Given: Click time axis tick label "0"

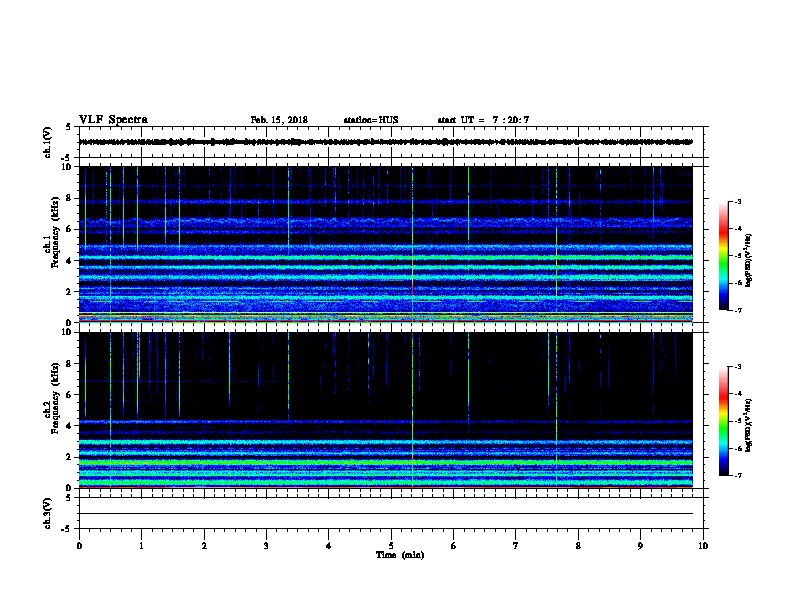Looking at the screenshot, I should coord(79,546).
